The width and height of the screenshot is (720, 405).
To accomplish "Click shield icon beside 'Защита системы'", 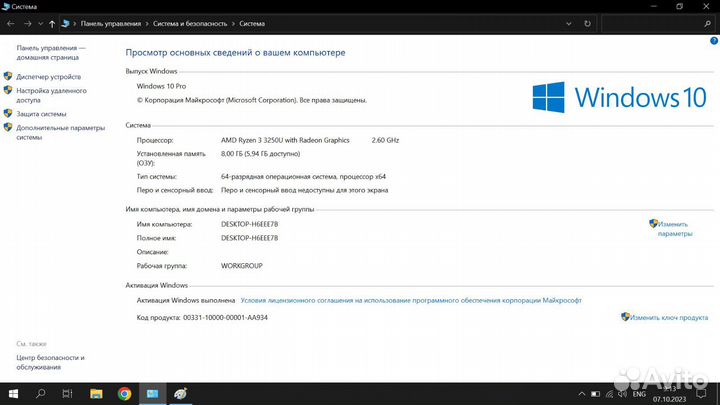I will pyautogui.click(x=8, y=113).
